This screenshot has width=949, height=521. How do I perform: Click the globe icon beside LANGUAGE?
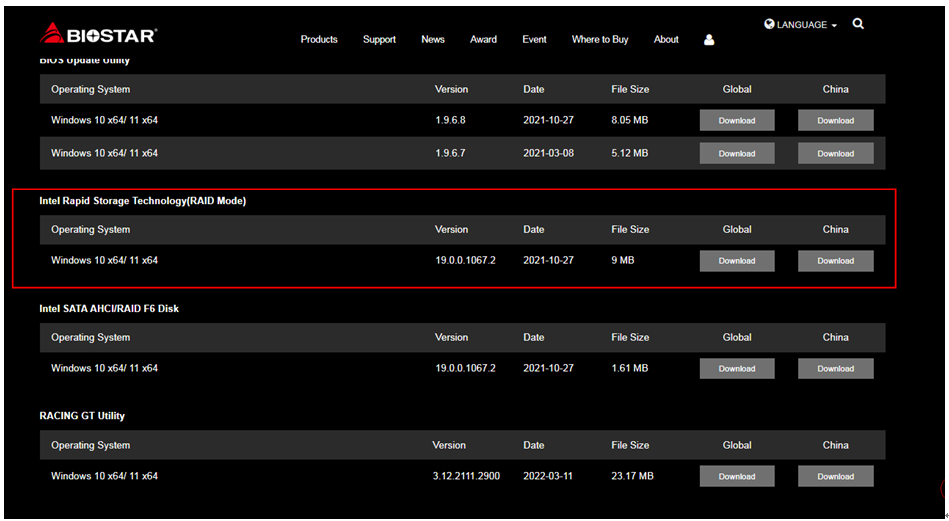tap(769, 24)
